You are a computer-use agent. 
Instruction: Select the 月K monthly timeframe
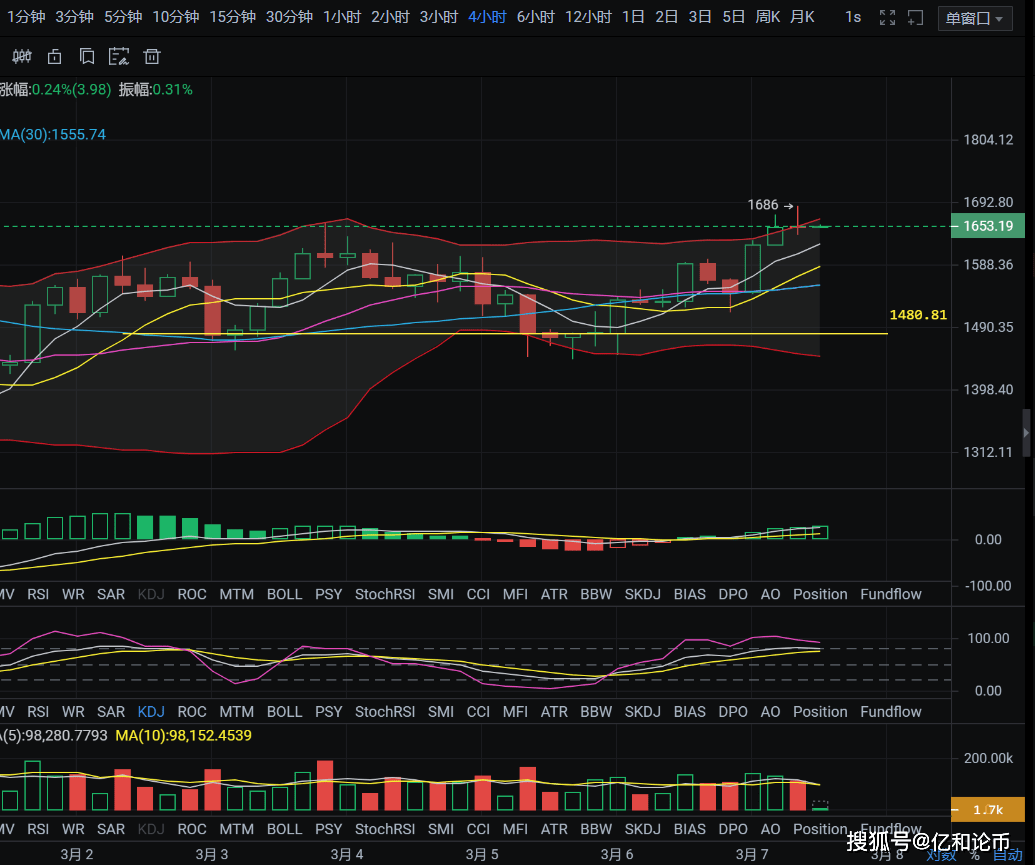802,17
